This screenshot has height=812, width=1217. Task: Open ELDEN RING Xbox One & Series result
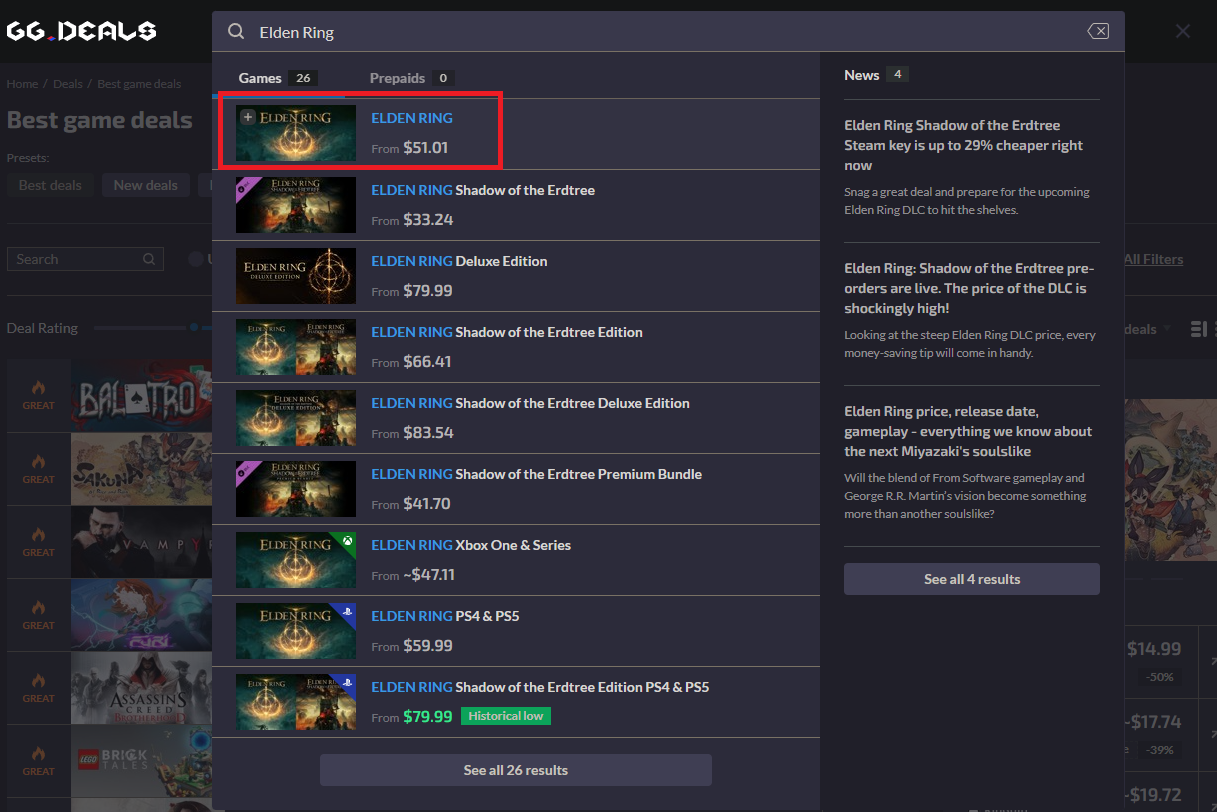(516, 560)
